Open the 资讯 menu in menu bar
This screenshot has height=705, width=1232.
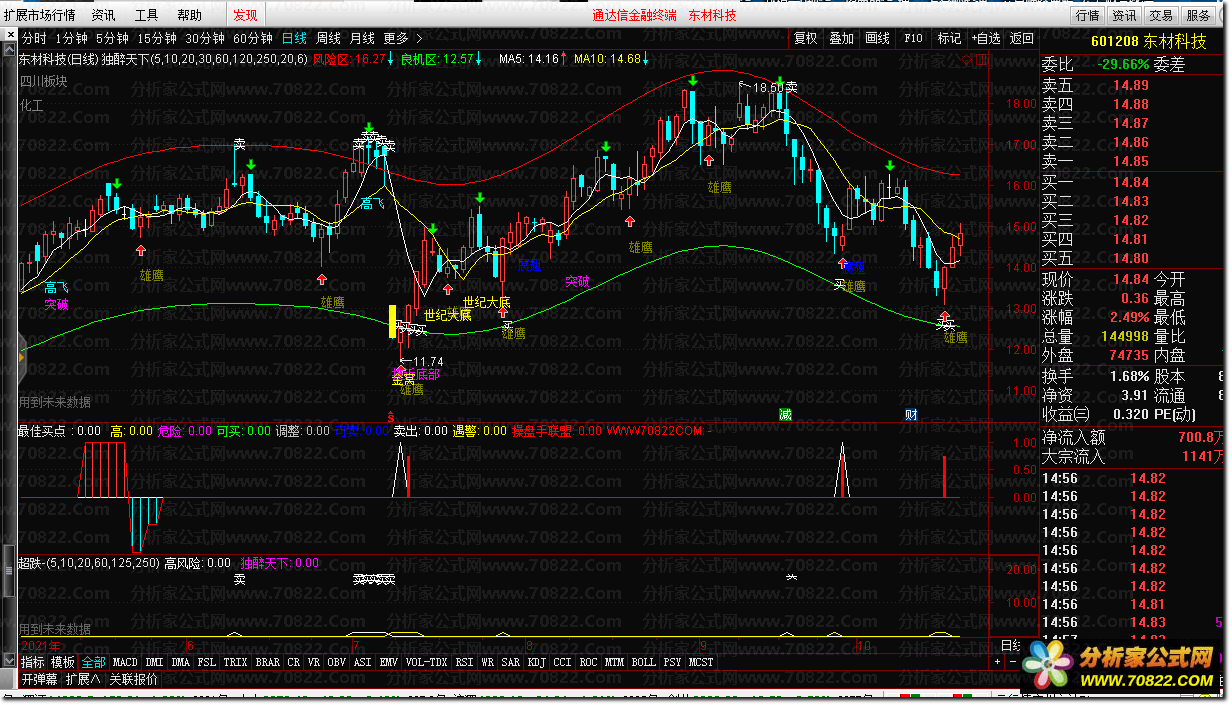[x=103, y=15]
